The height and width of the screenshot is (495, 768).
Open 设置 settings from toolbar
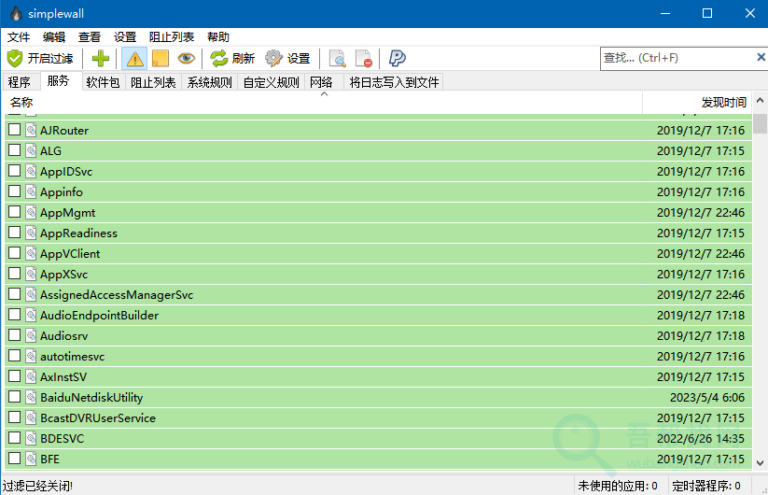[x=288, y=58]
